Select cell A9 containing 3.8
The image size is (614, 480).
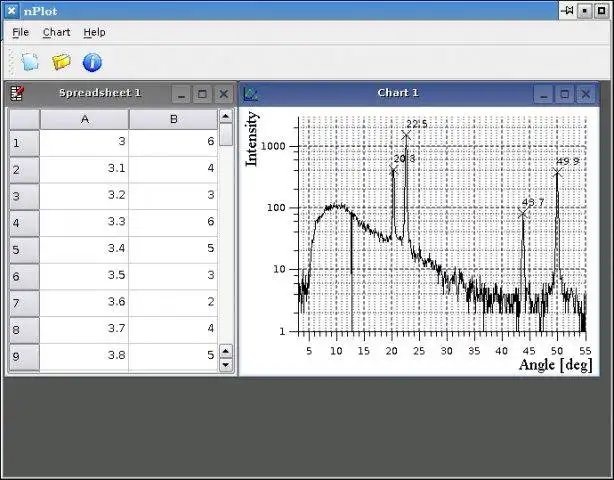coord(84,357)
